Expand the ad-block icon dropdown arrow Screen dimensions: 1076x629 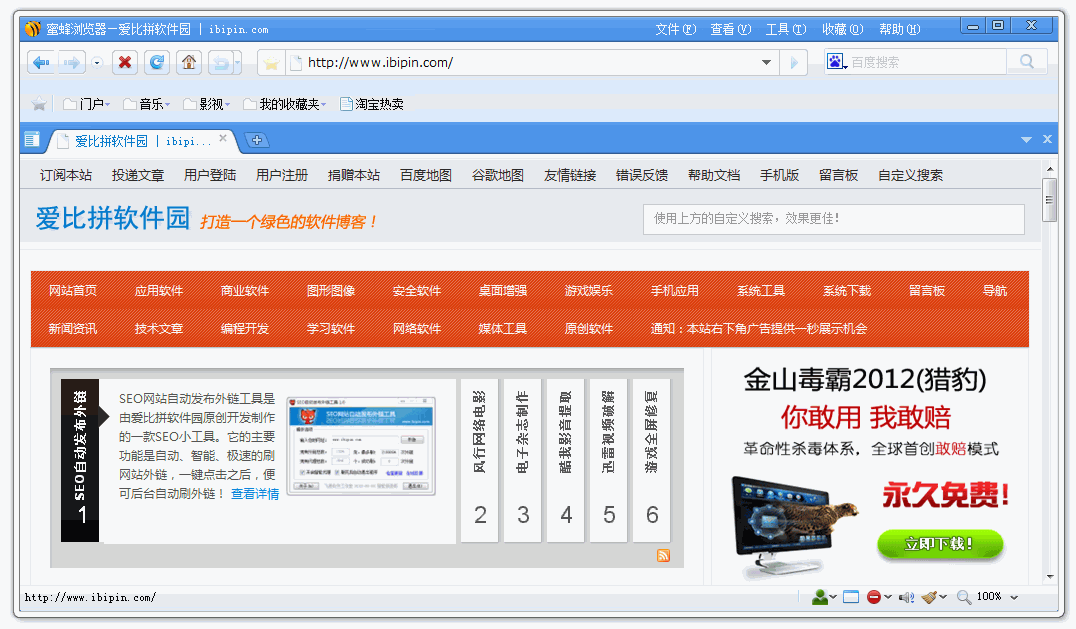[888, 597]
